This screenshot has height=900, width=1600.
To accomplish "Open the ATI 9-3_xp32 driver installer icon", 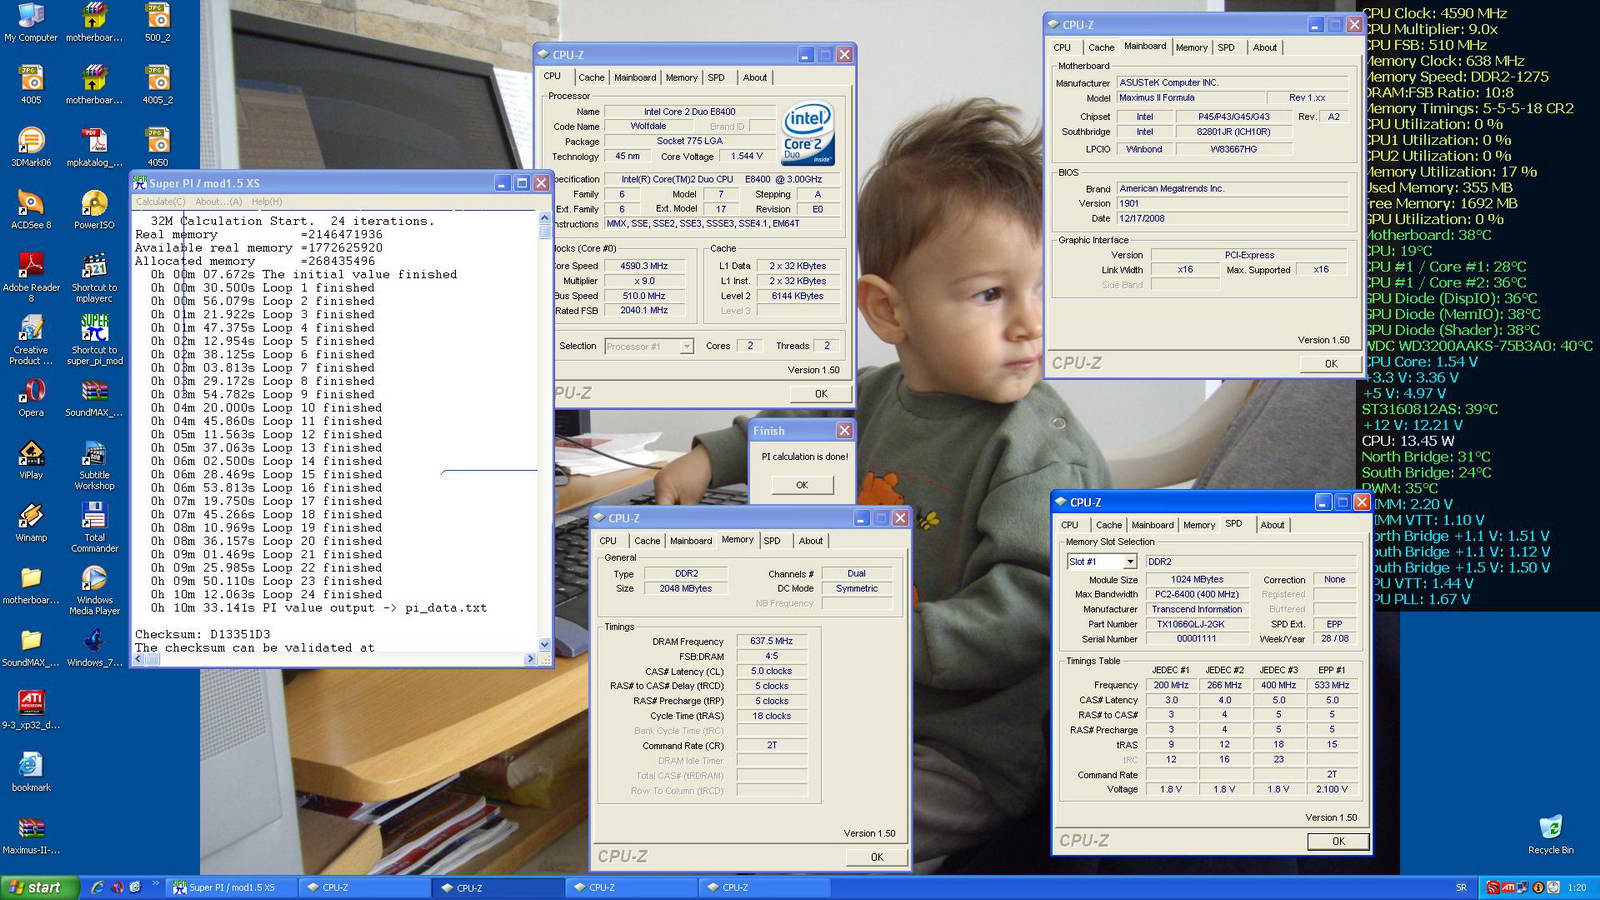I will (x=31, y=709).
